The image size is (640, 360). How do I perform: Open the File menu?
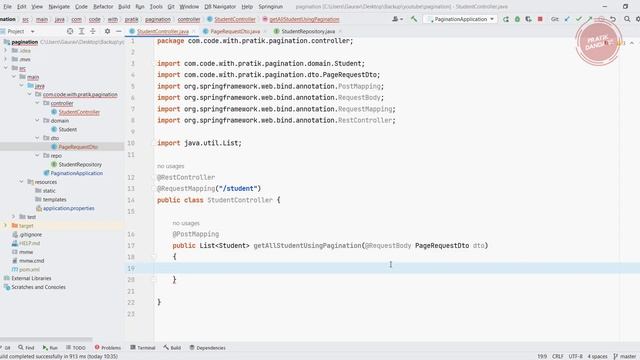click(x=7, y=7)
